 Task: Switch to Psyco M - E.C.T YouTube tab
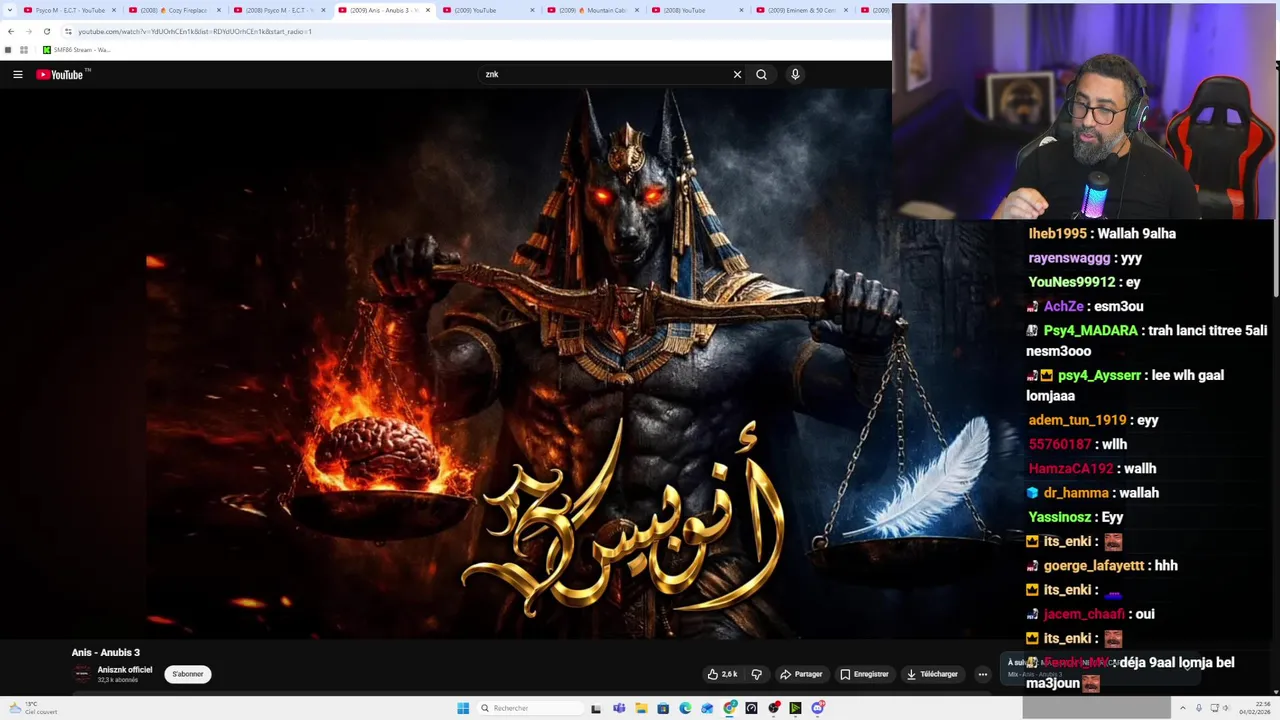[71, 10]
